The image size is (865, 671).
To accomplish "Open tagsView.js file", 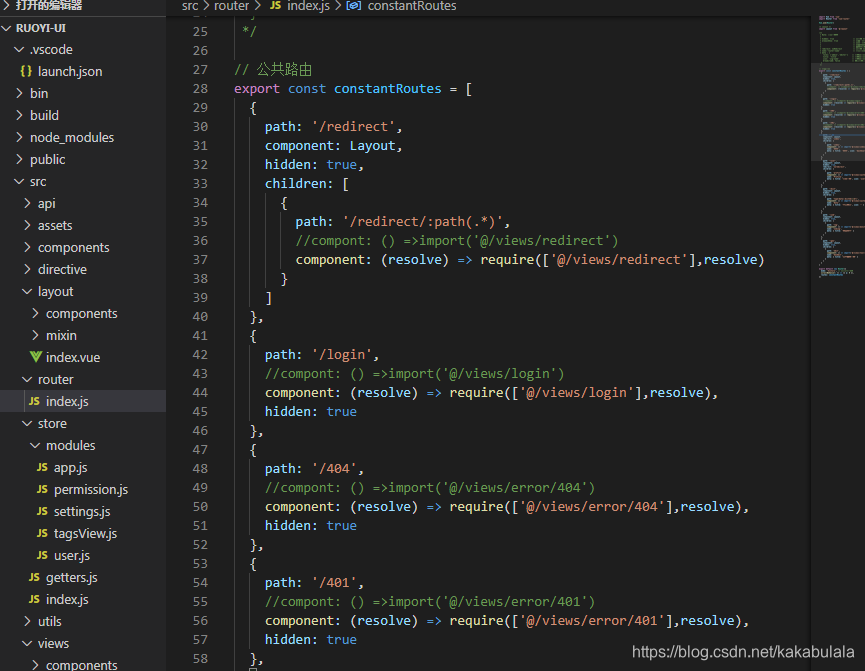I will (x=86, y=534).
